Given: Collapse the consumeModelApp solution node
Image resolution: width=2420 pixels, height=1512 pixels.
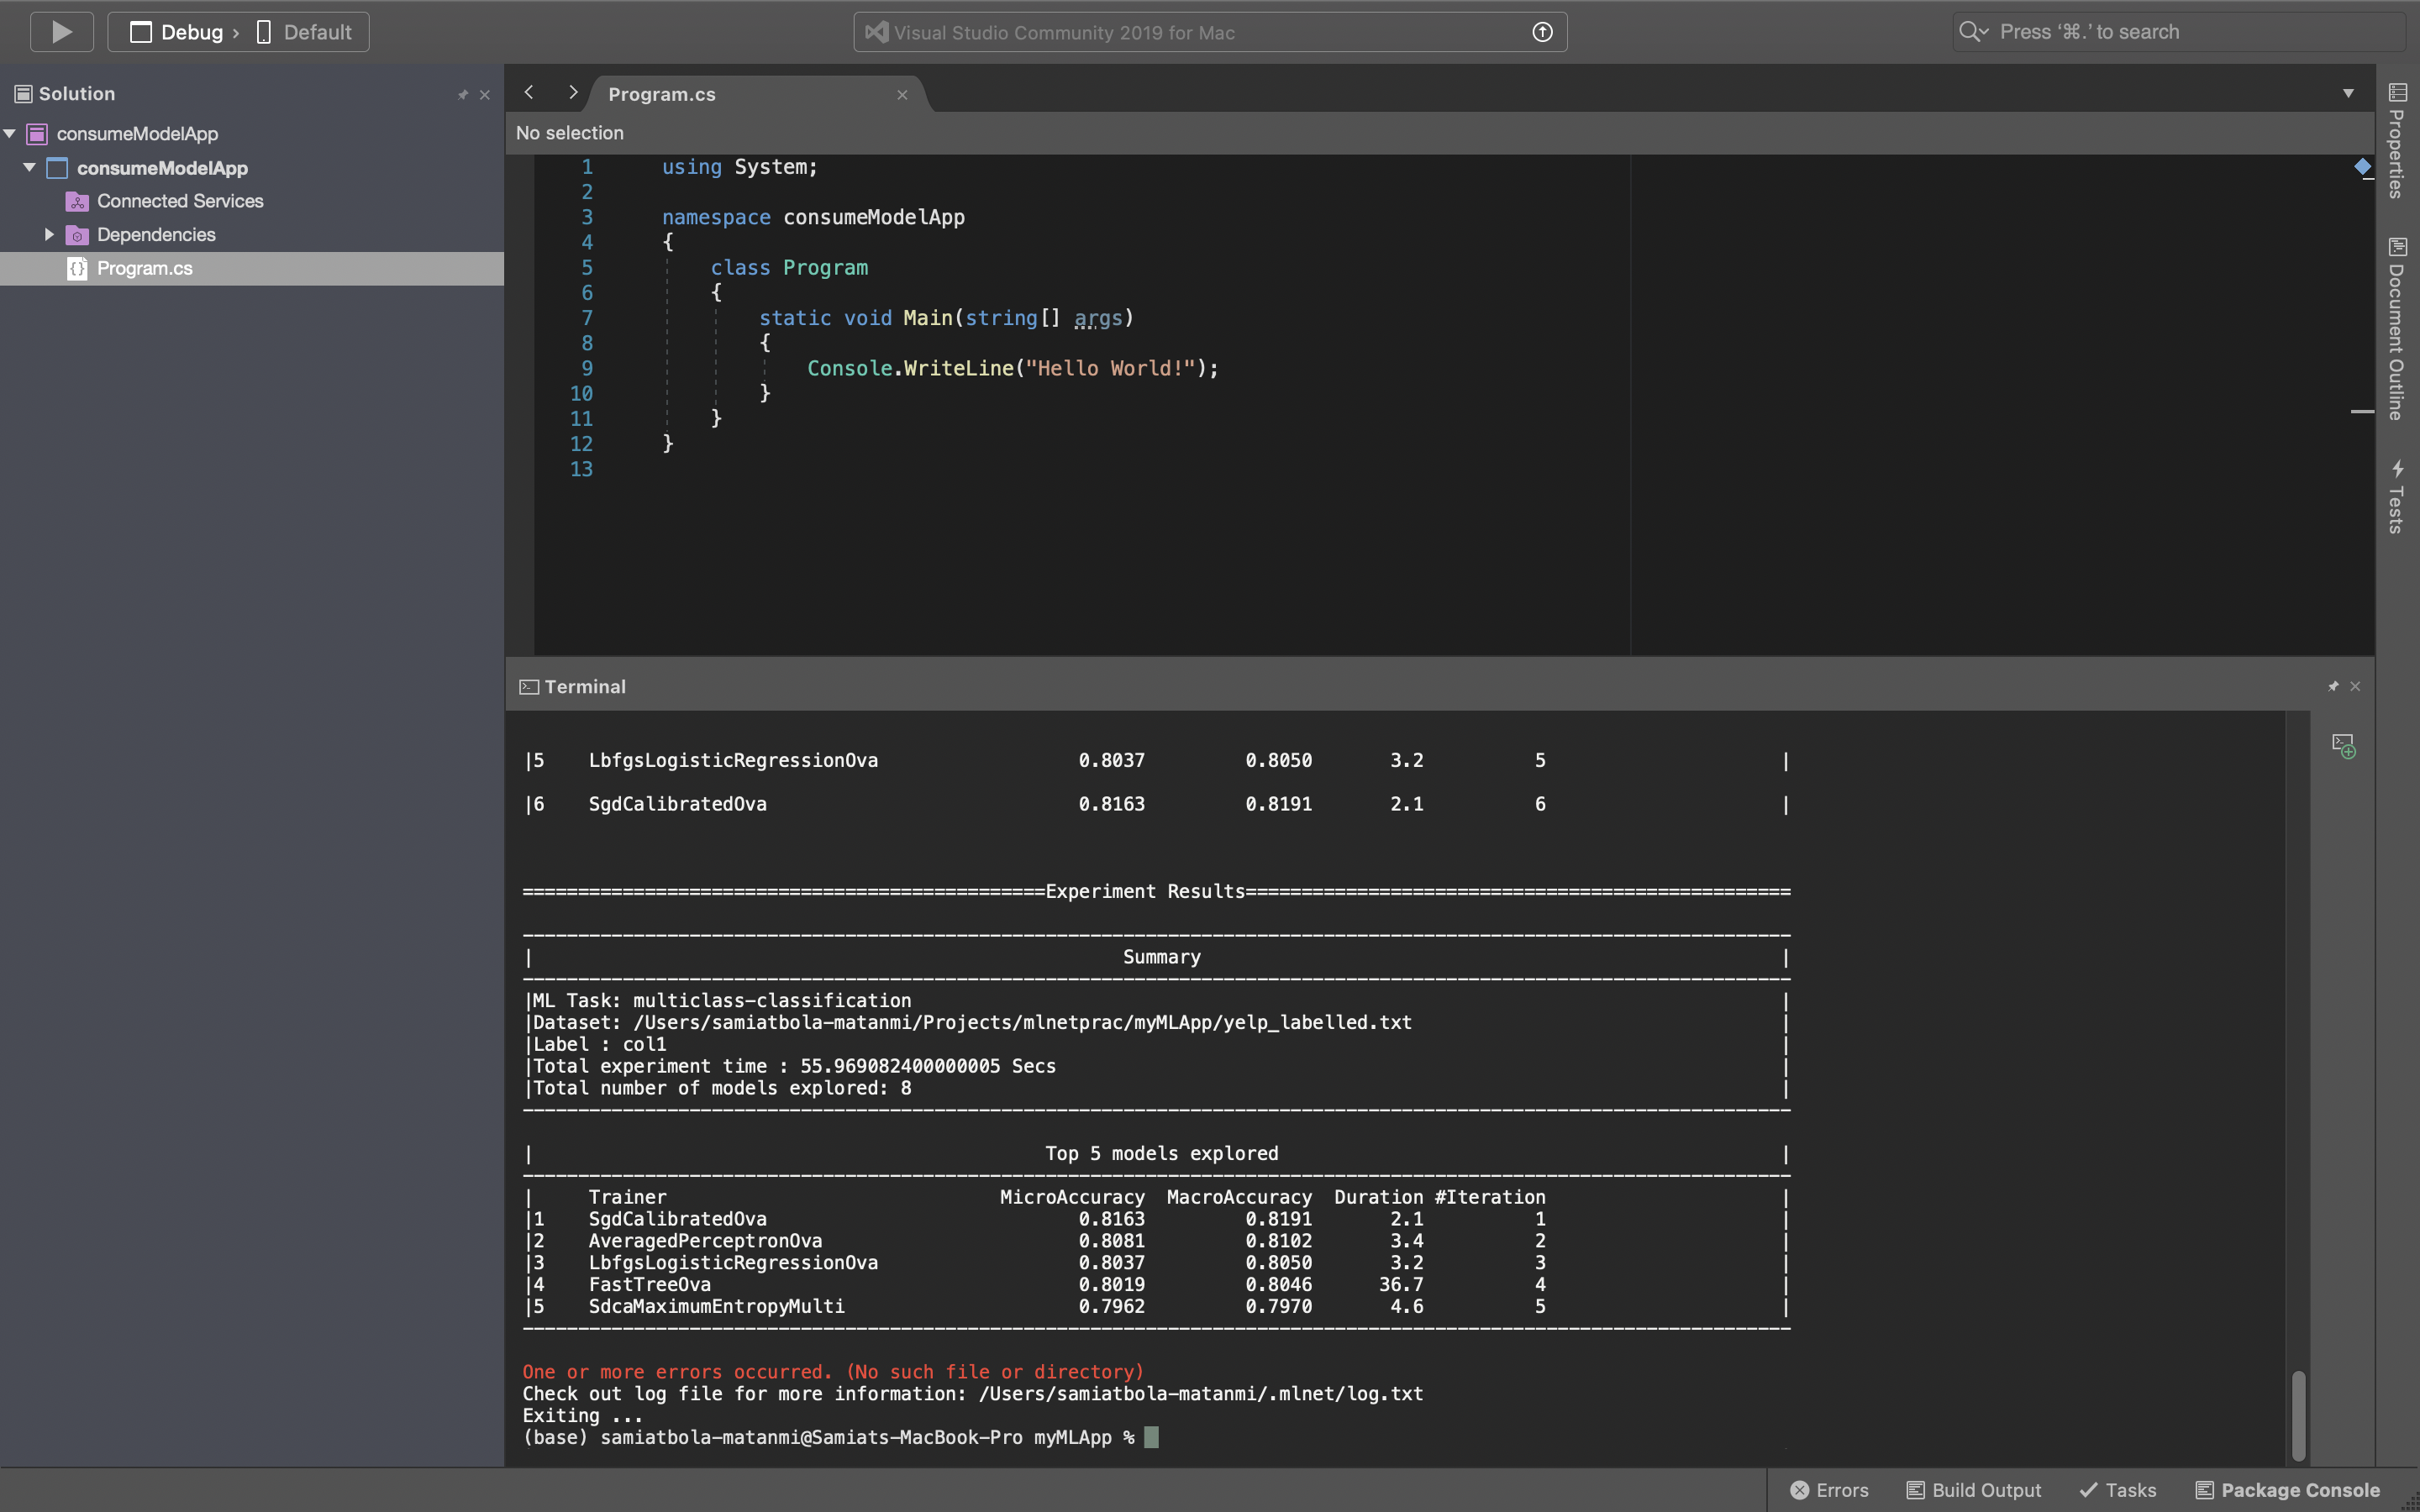Looking at the screenshot, I should [x=10, y=133].
